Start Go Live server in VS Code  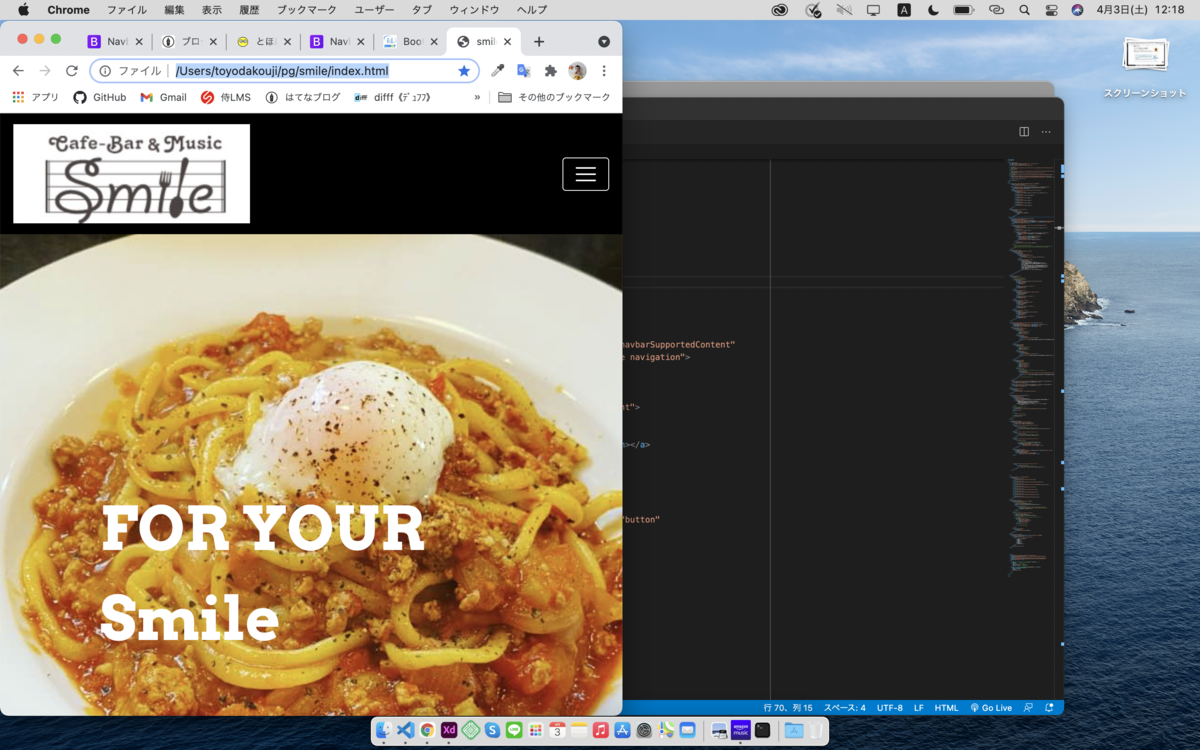pyautogui.click(x=991, y=708)
